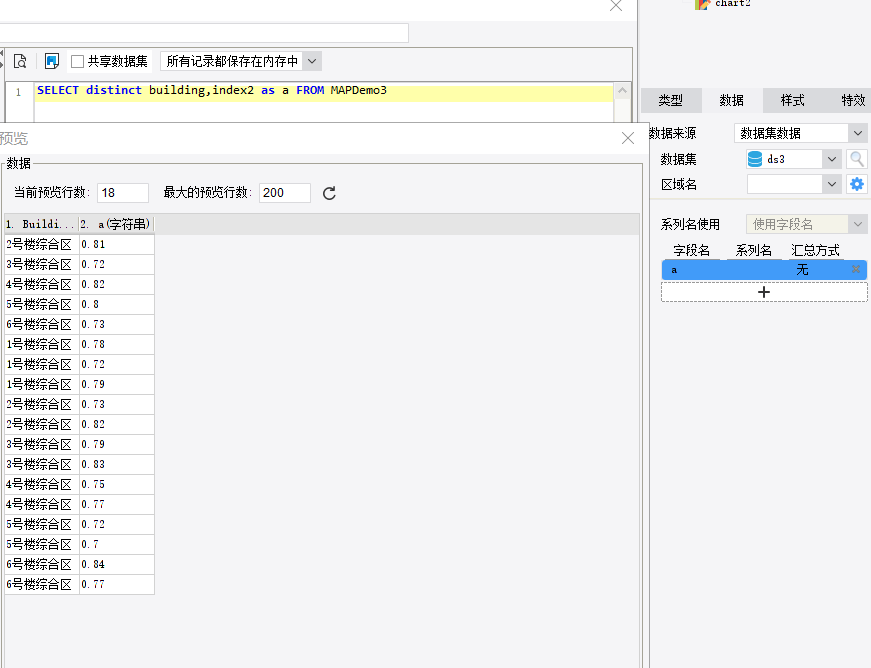The image size is (871, 668).
Task: Add a new field with plus button
Action: pyautogui.click(x=764, y=292)
